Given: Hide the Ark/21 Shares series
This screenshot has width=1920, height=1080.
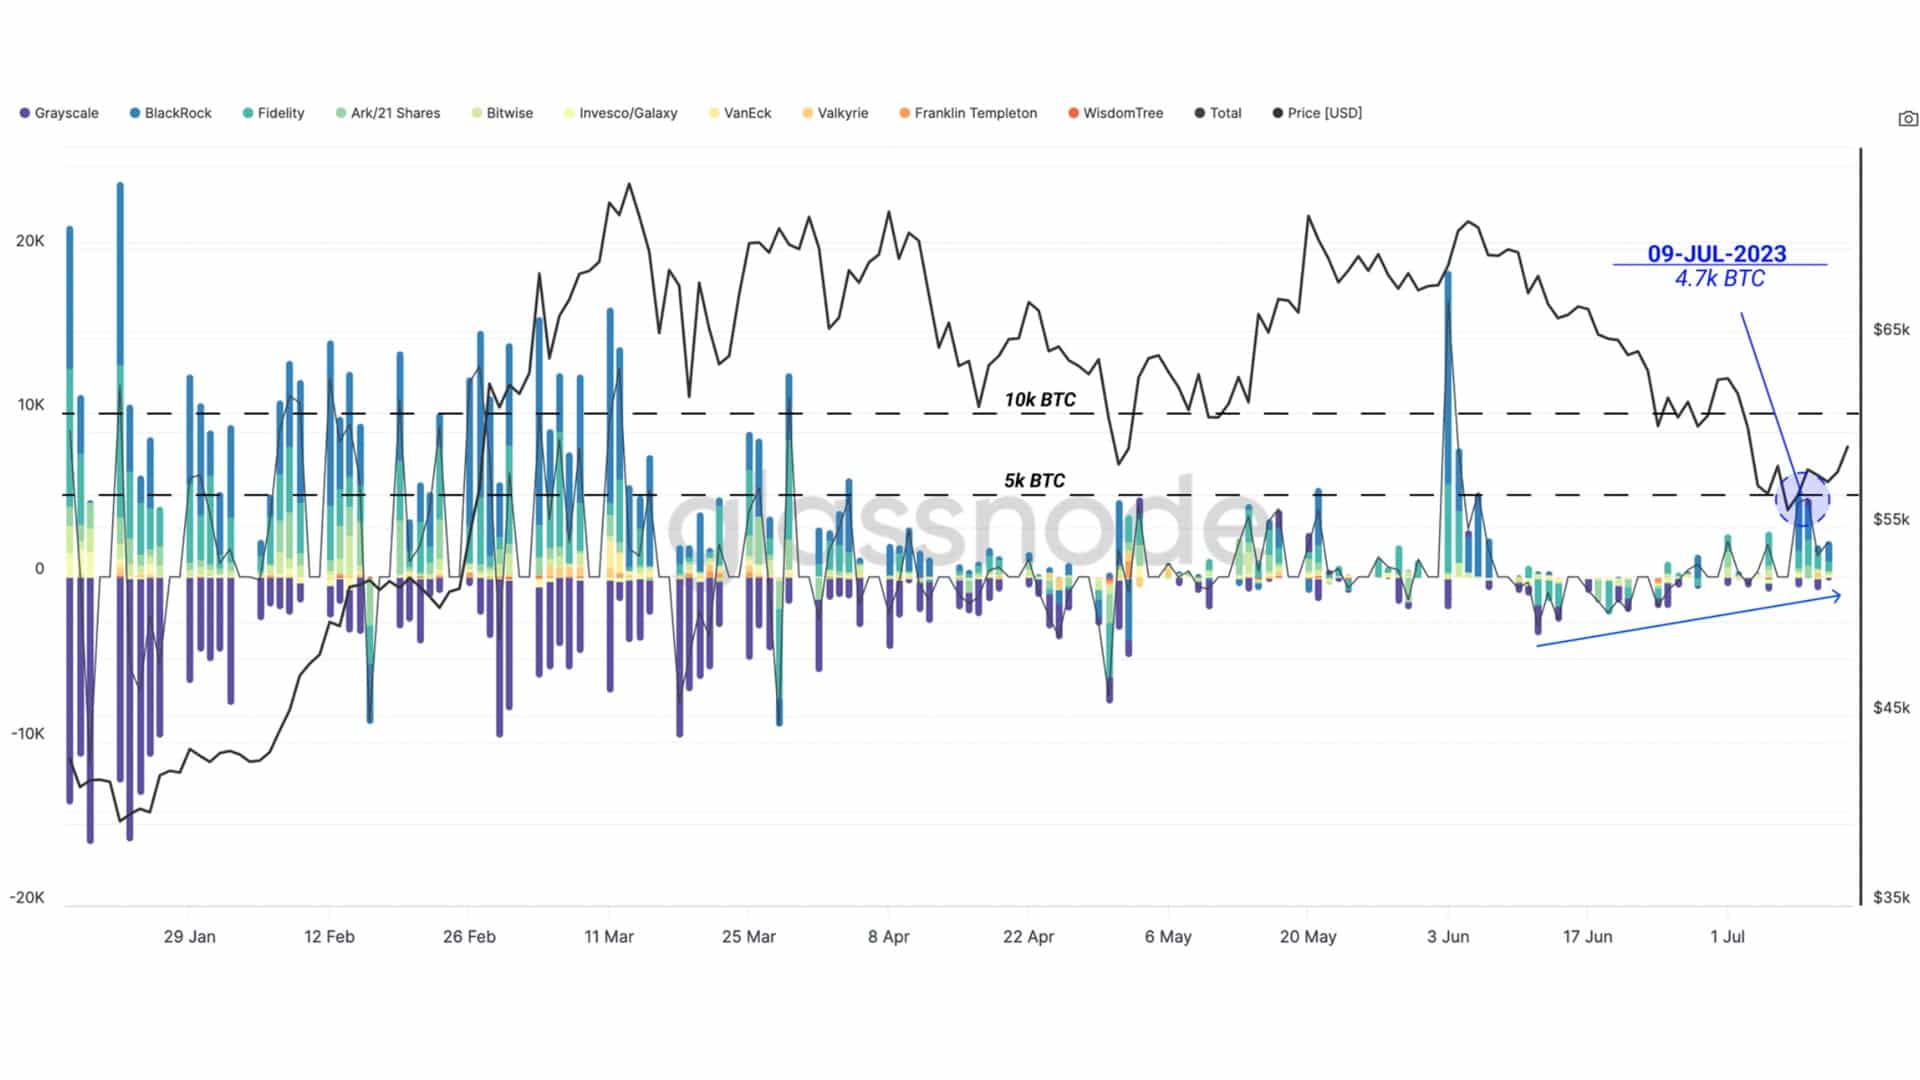Looking at the screenshot, I should (388, 113).
